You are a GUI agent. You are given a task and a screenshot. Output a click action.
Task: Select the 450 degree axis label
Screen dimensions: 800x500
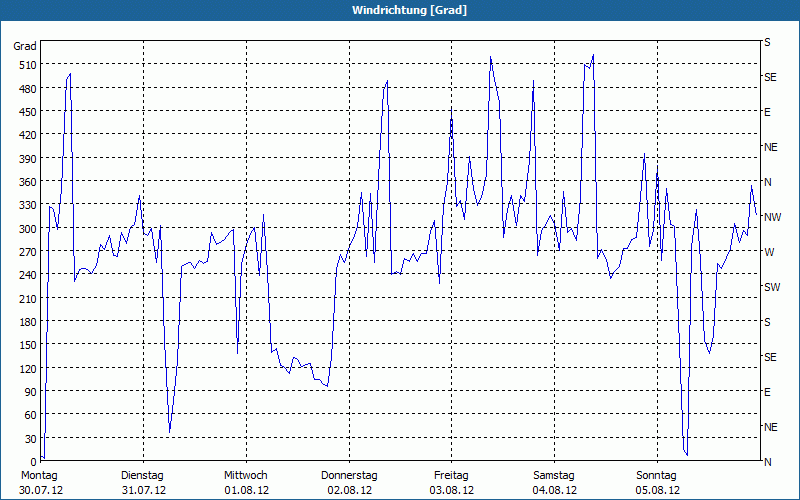point(25,112)
